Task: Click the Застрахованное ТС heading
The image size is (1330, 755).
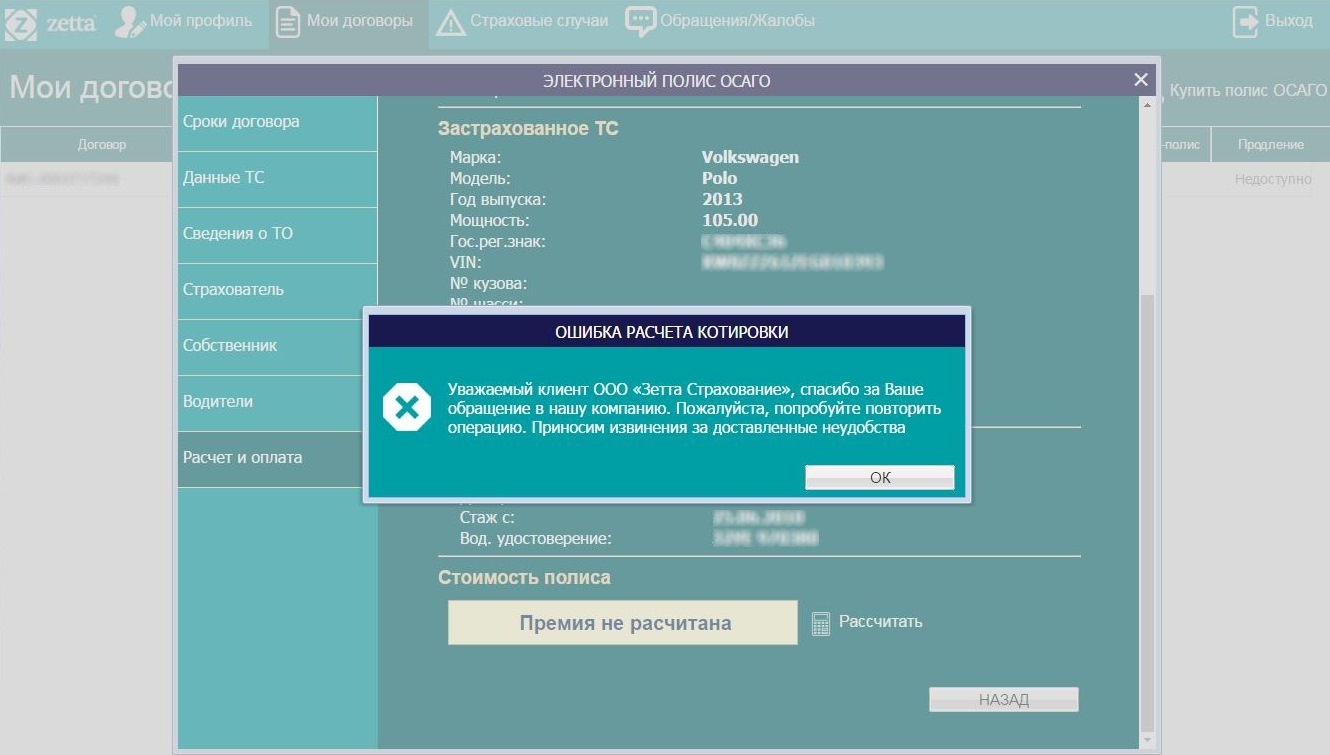Action: [528, 128]
